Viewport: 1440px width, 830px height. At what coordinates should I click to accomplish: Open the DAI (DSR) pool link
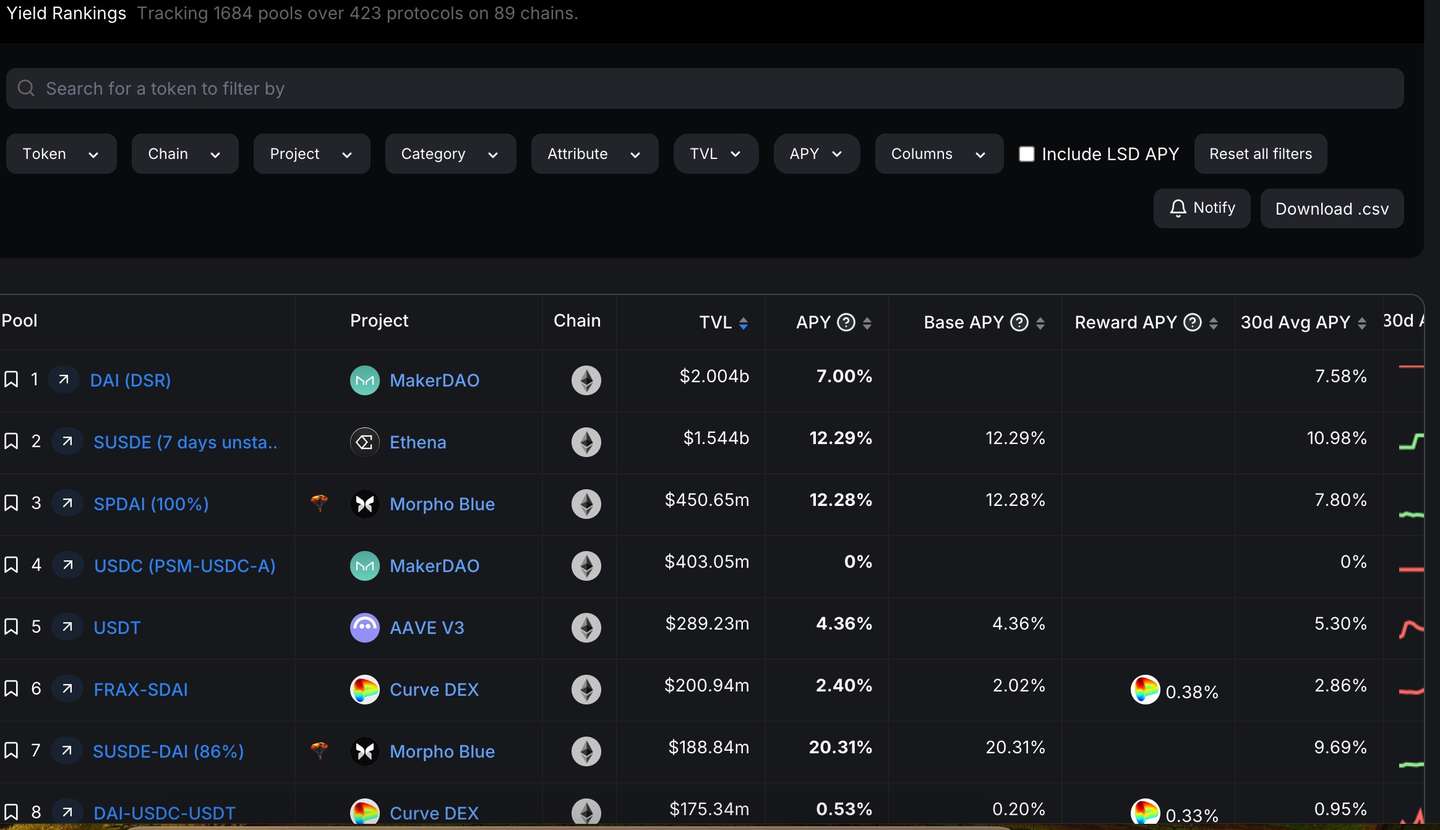point(130,380)
